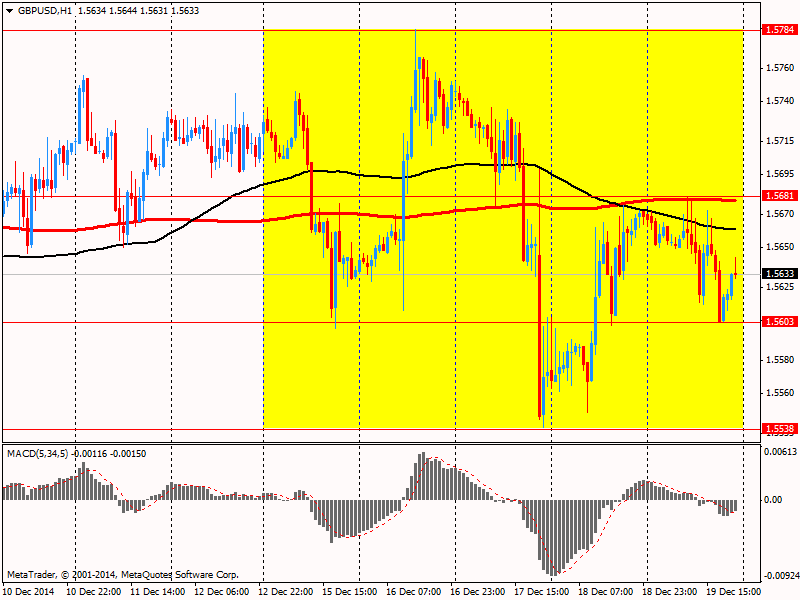
Task: Select the 1.5603 red price level label
Action: click(x=780, y=321)
